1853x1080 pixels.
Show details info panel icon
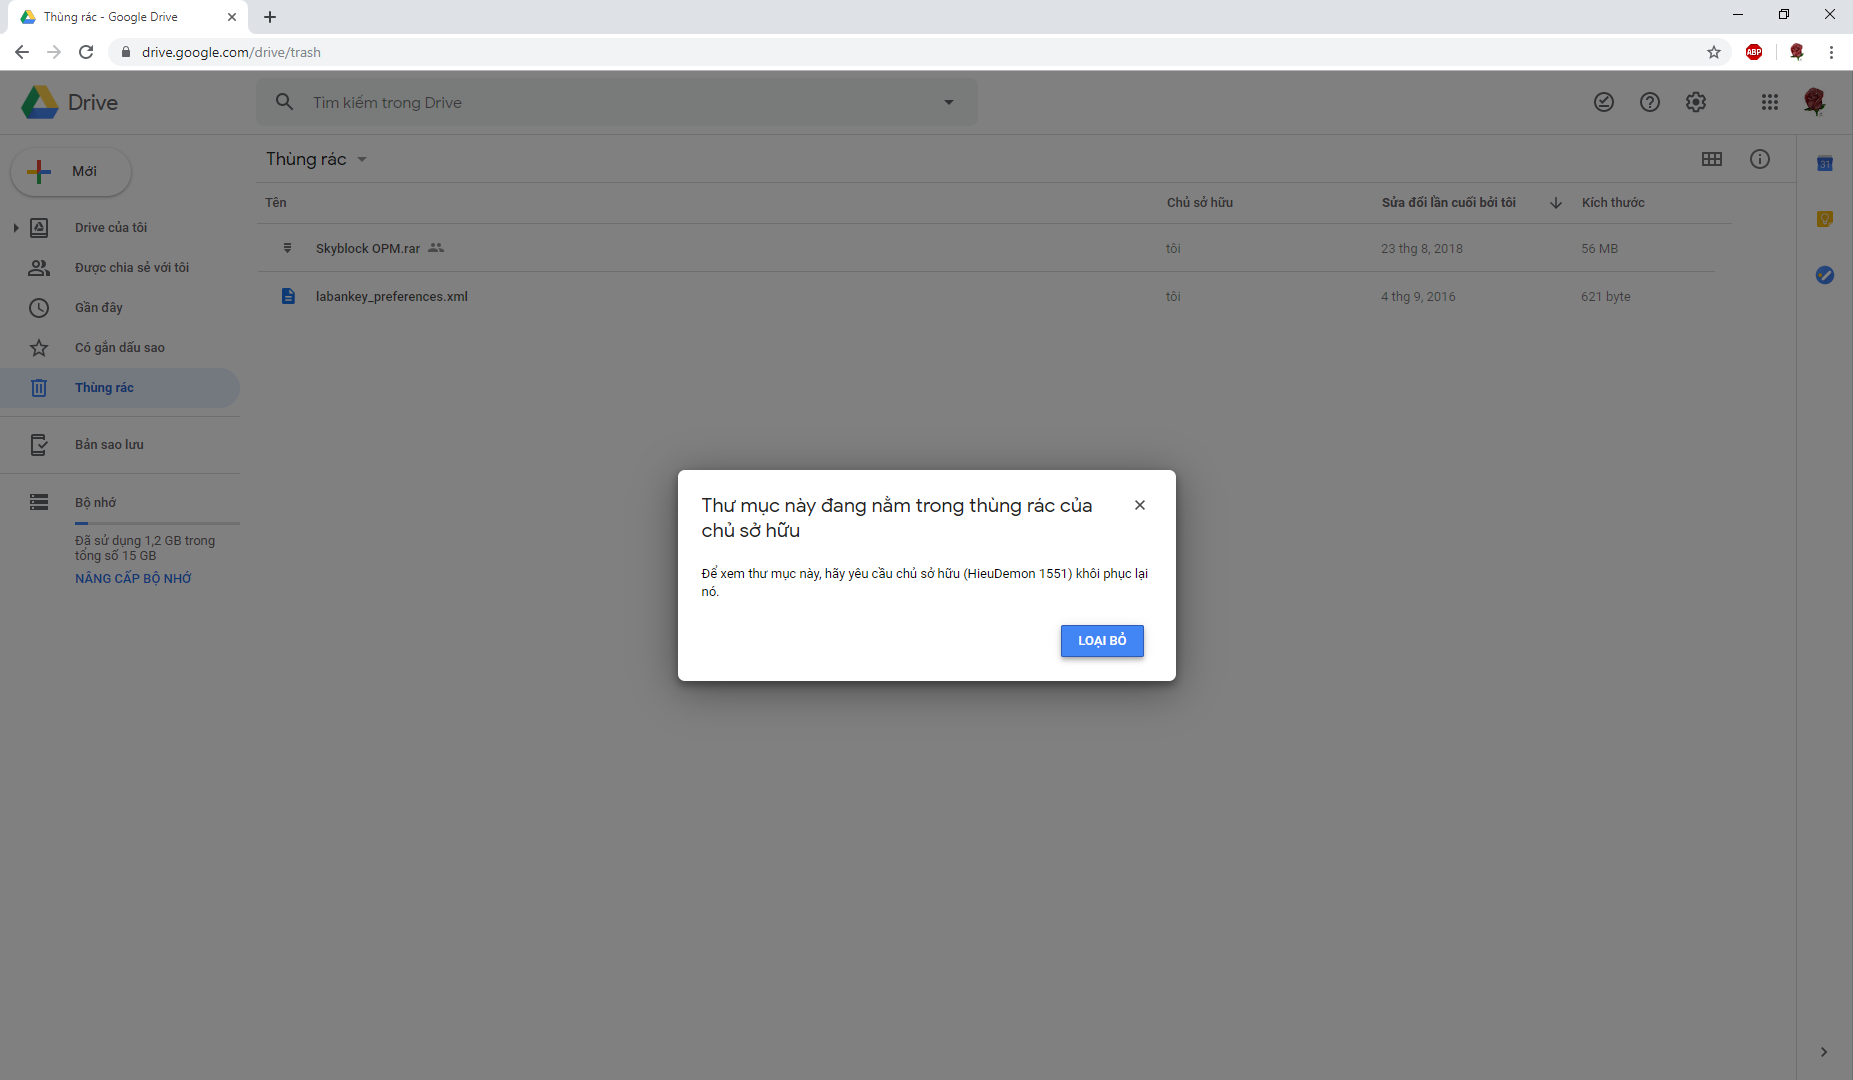pyautogui.click(x=1760, y=159)
